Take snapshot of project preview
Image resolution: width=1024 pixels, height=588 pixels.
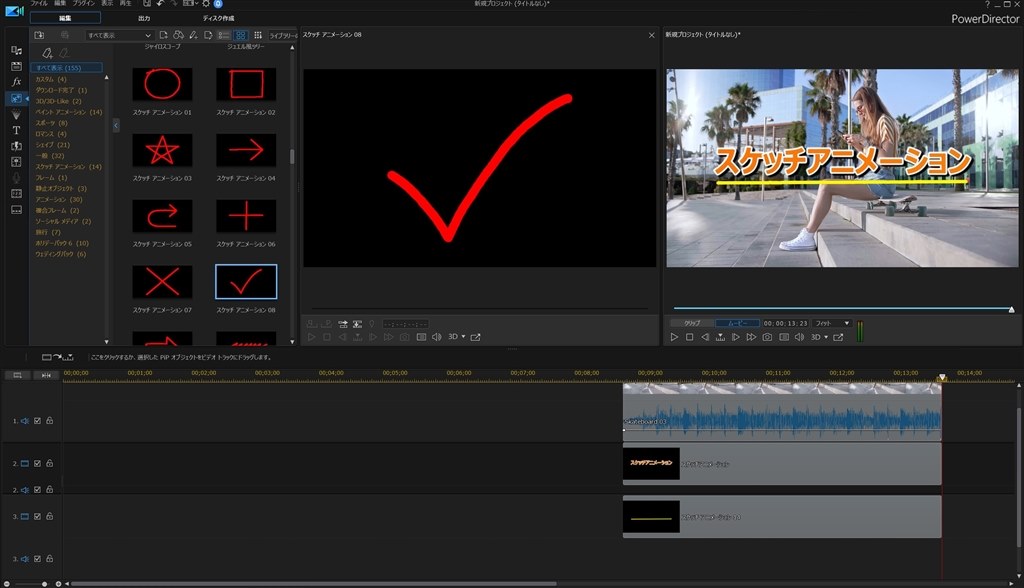tap(767, 337)
